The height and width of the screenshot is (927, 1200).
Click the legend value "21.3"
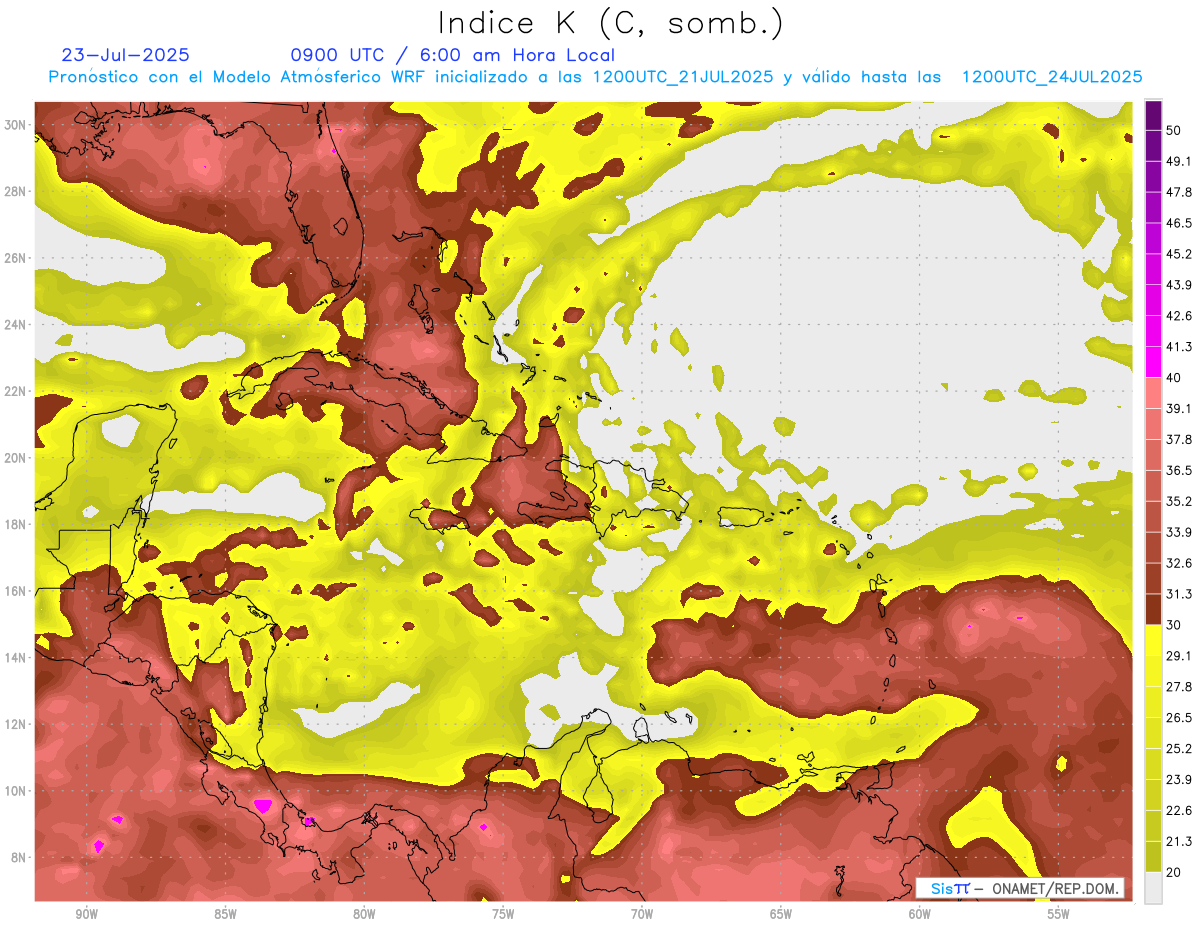click(1179, 841)
